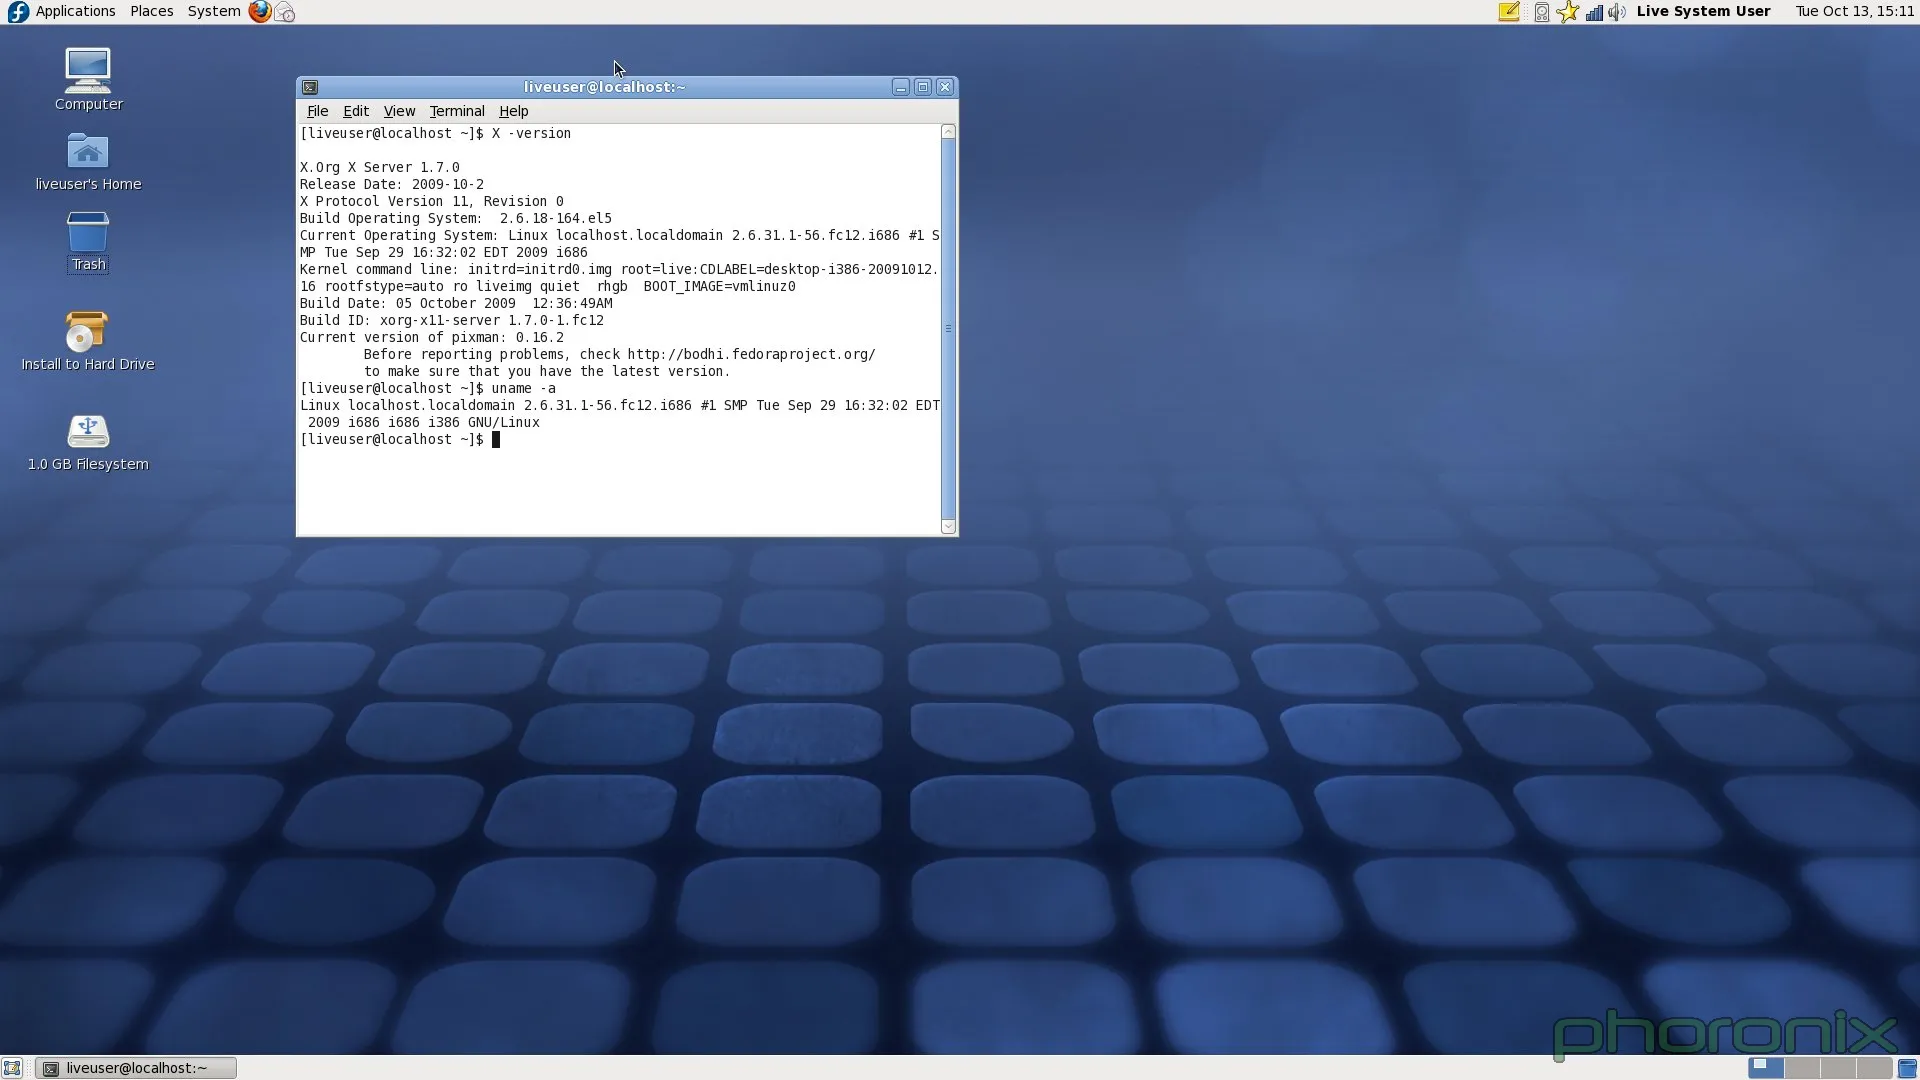
Task: Click the disk drive tray icon
Action: 1542,12
